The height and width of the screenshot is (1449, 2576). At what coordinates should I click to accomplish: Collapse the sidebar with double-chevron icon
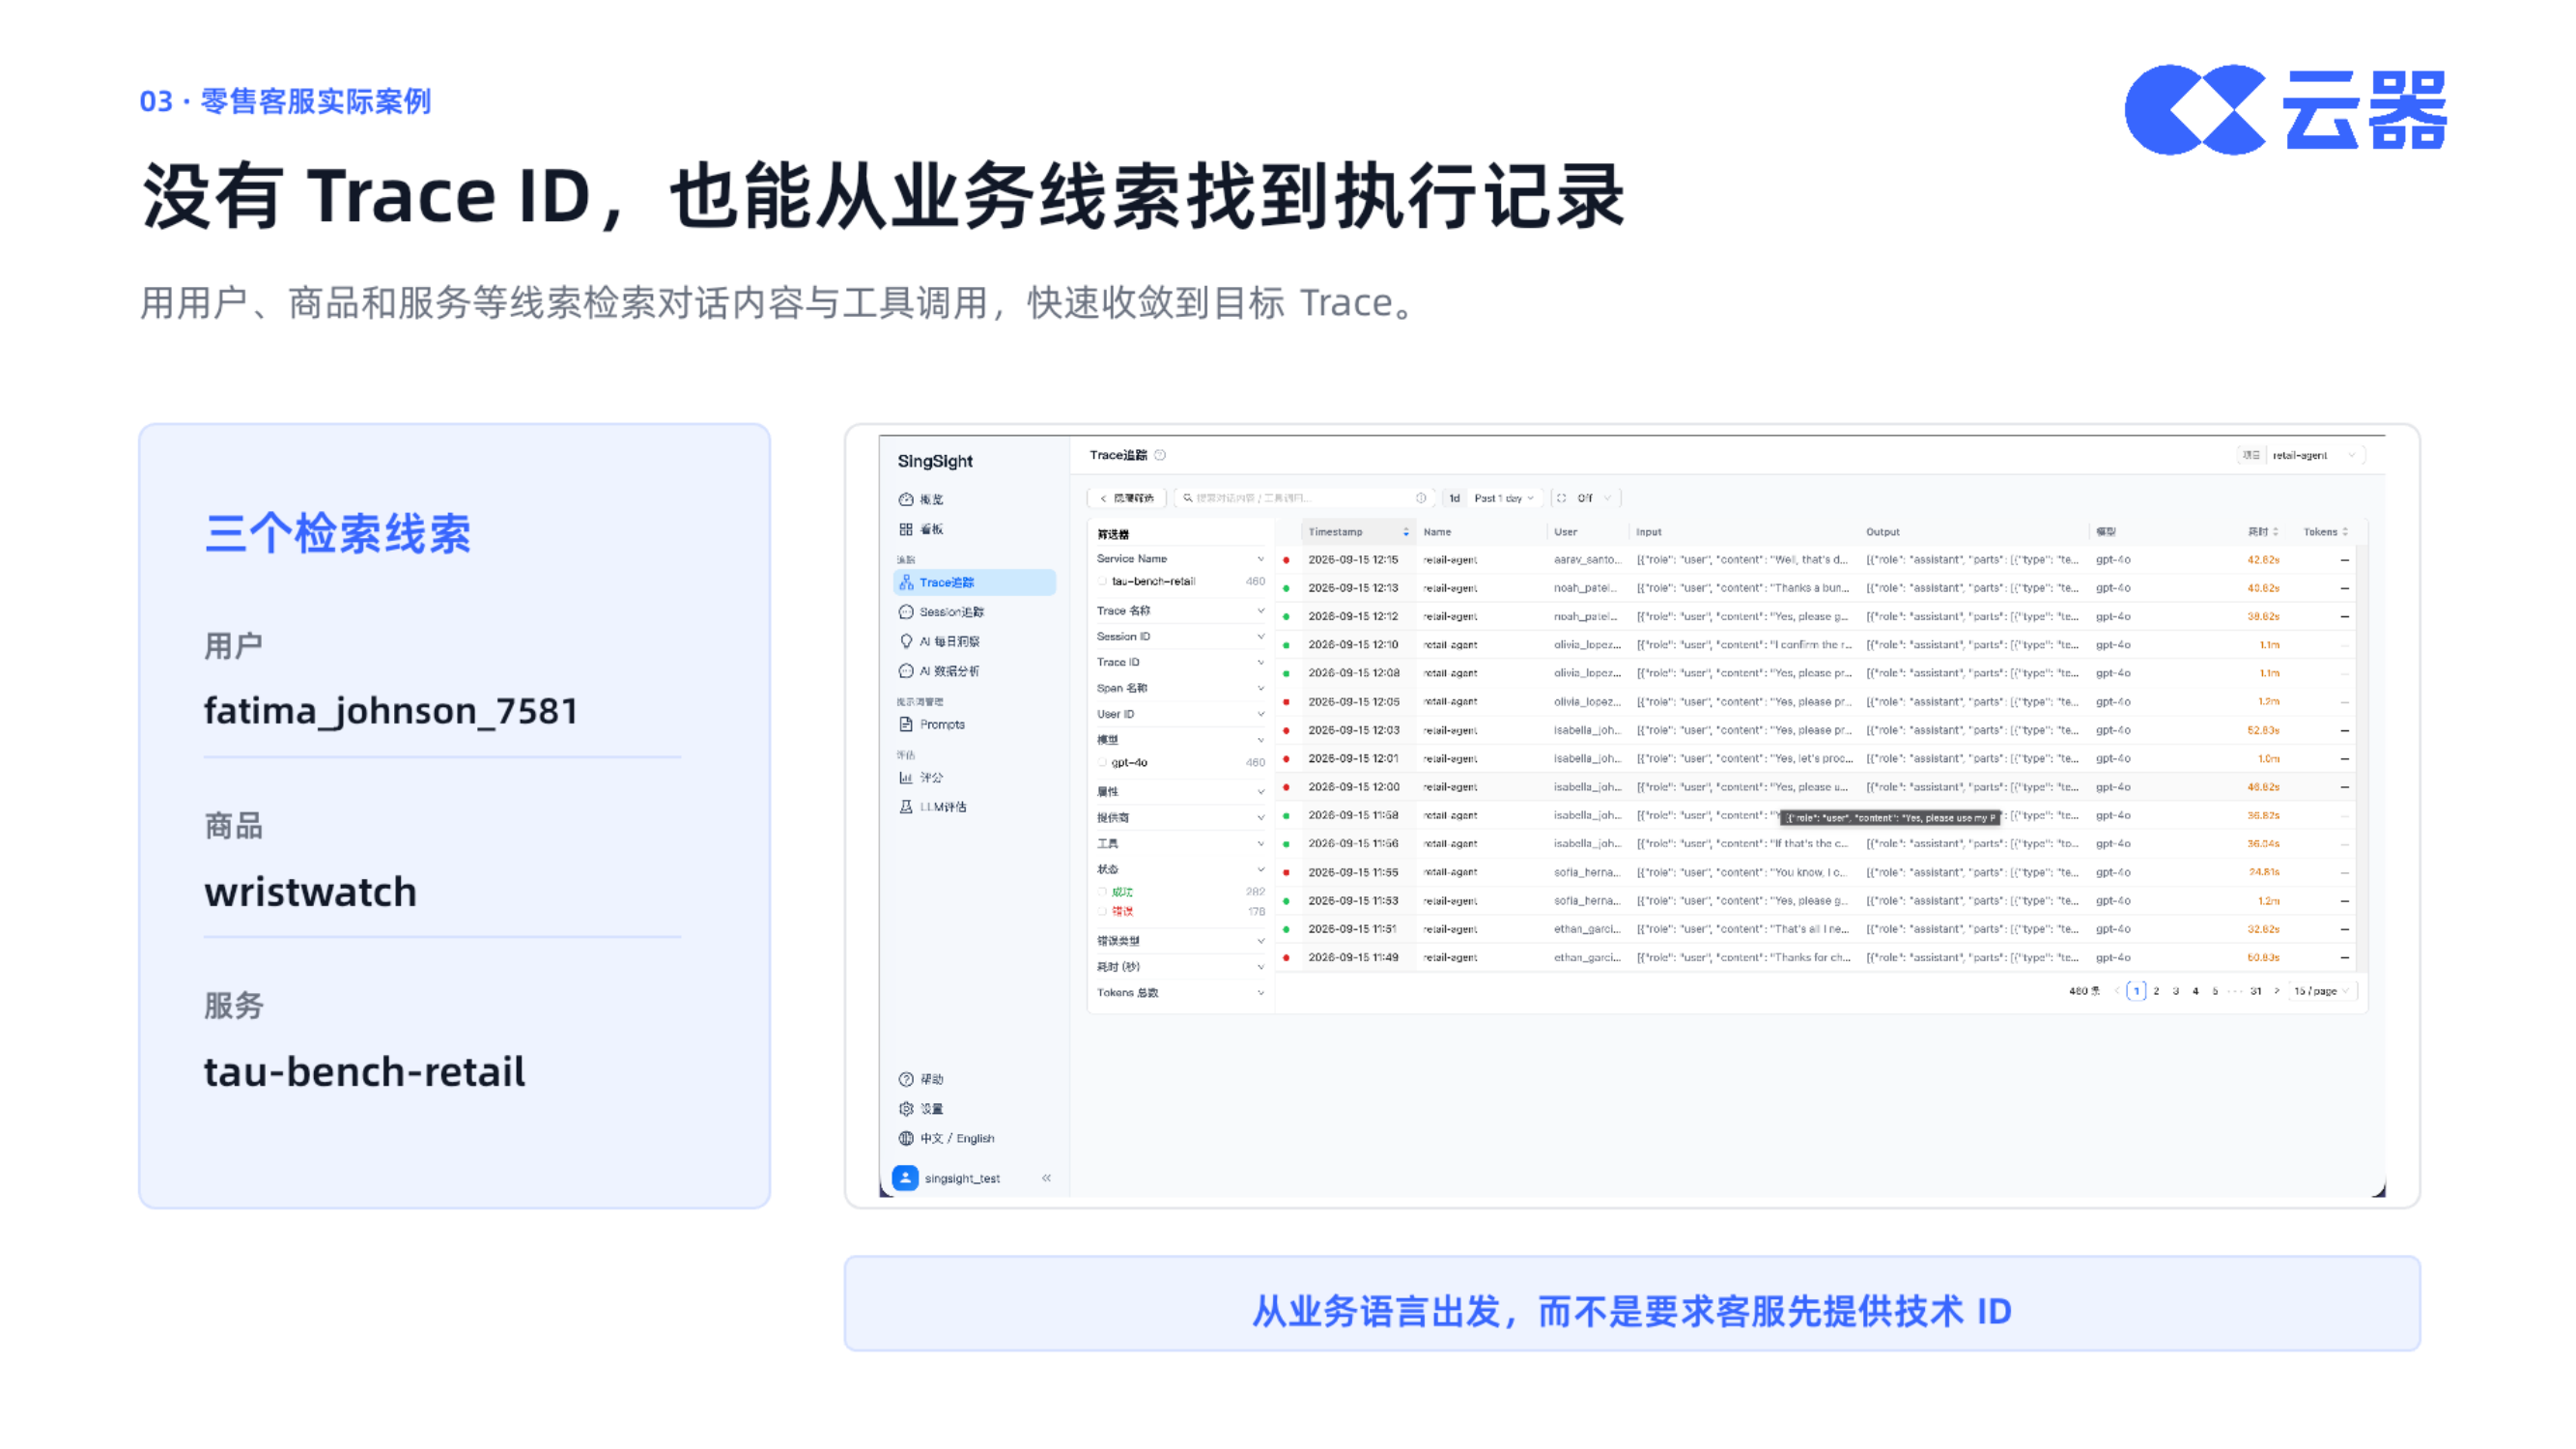[x=1046, y=1178]
